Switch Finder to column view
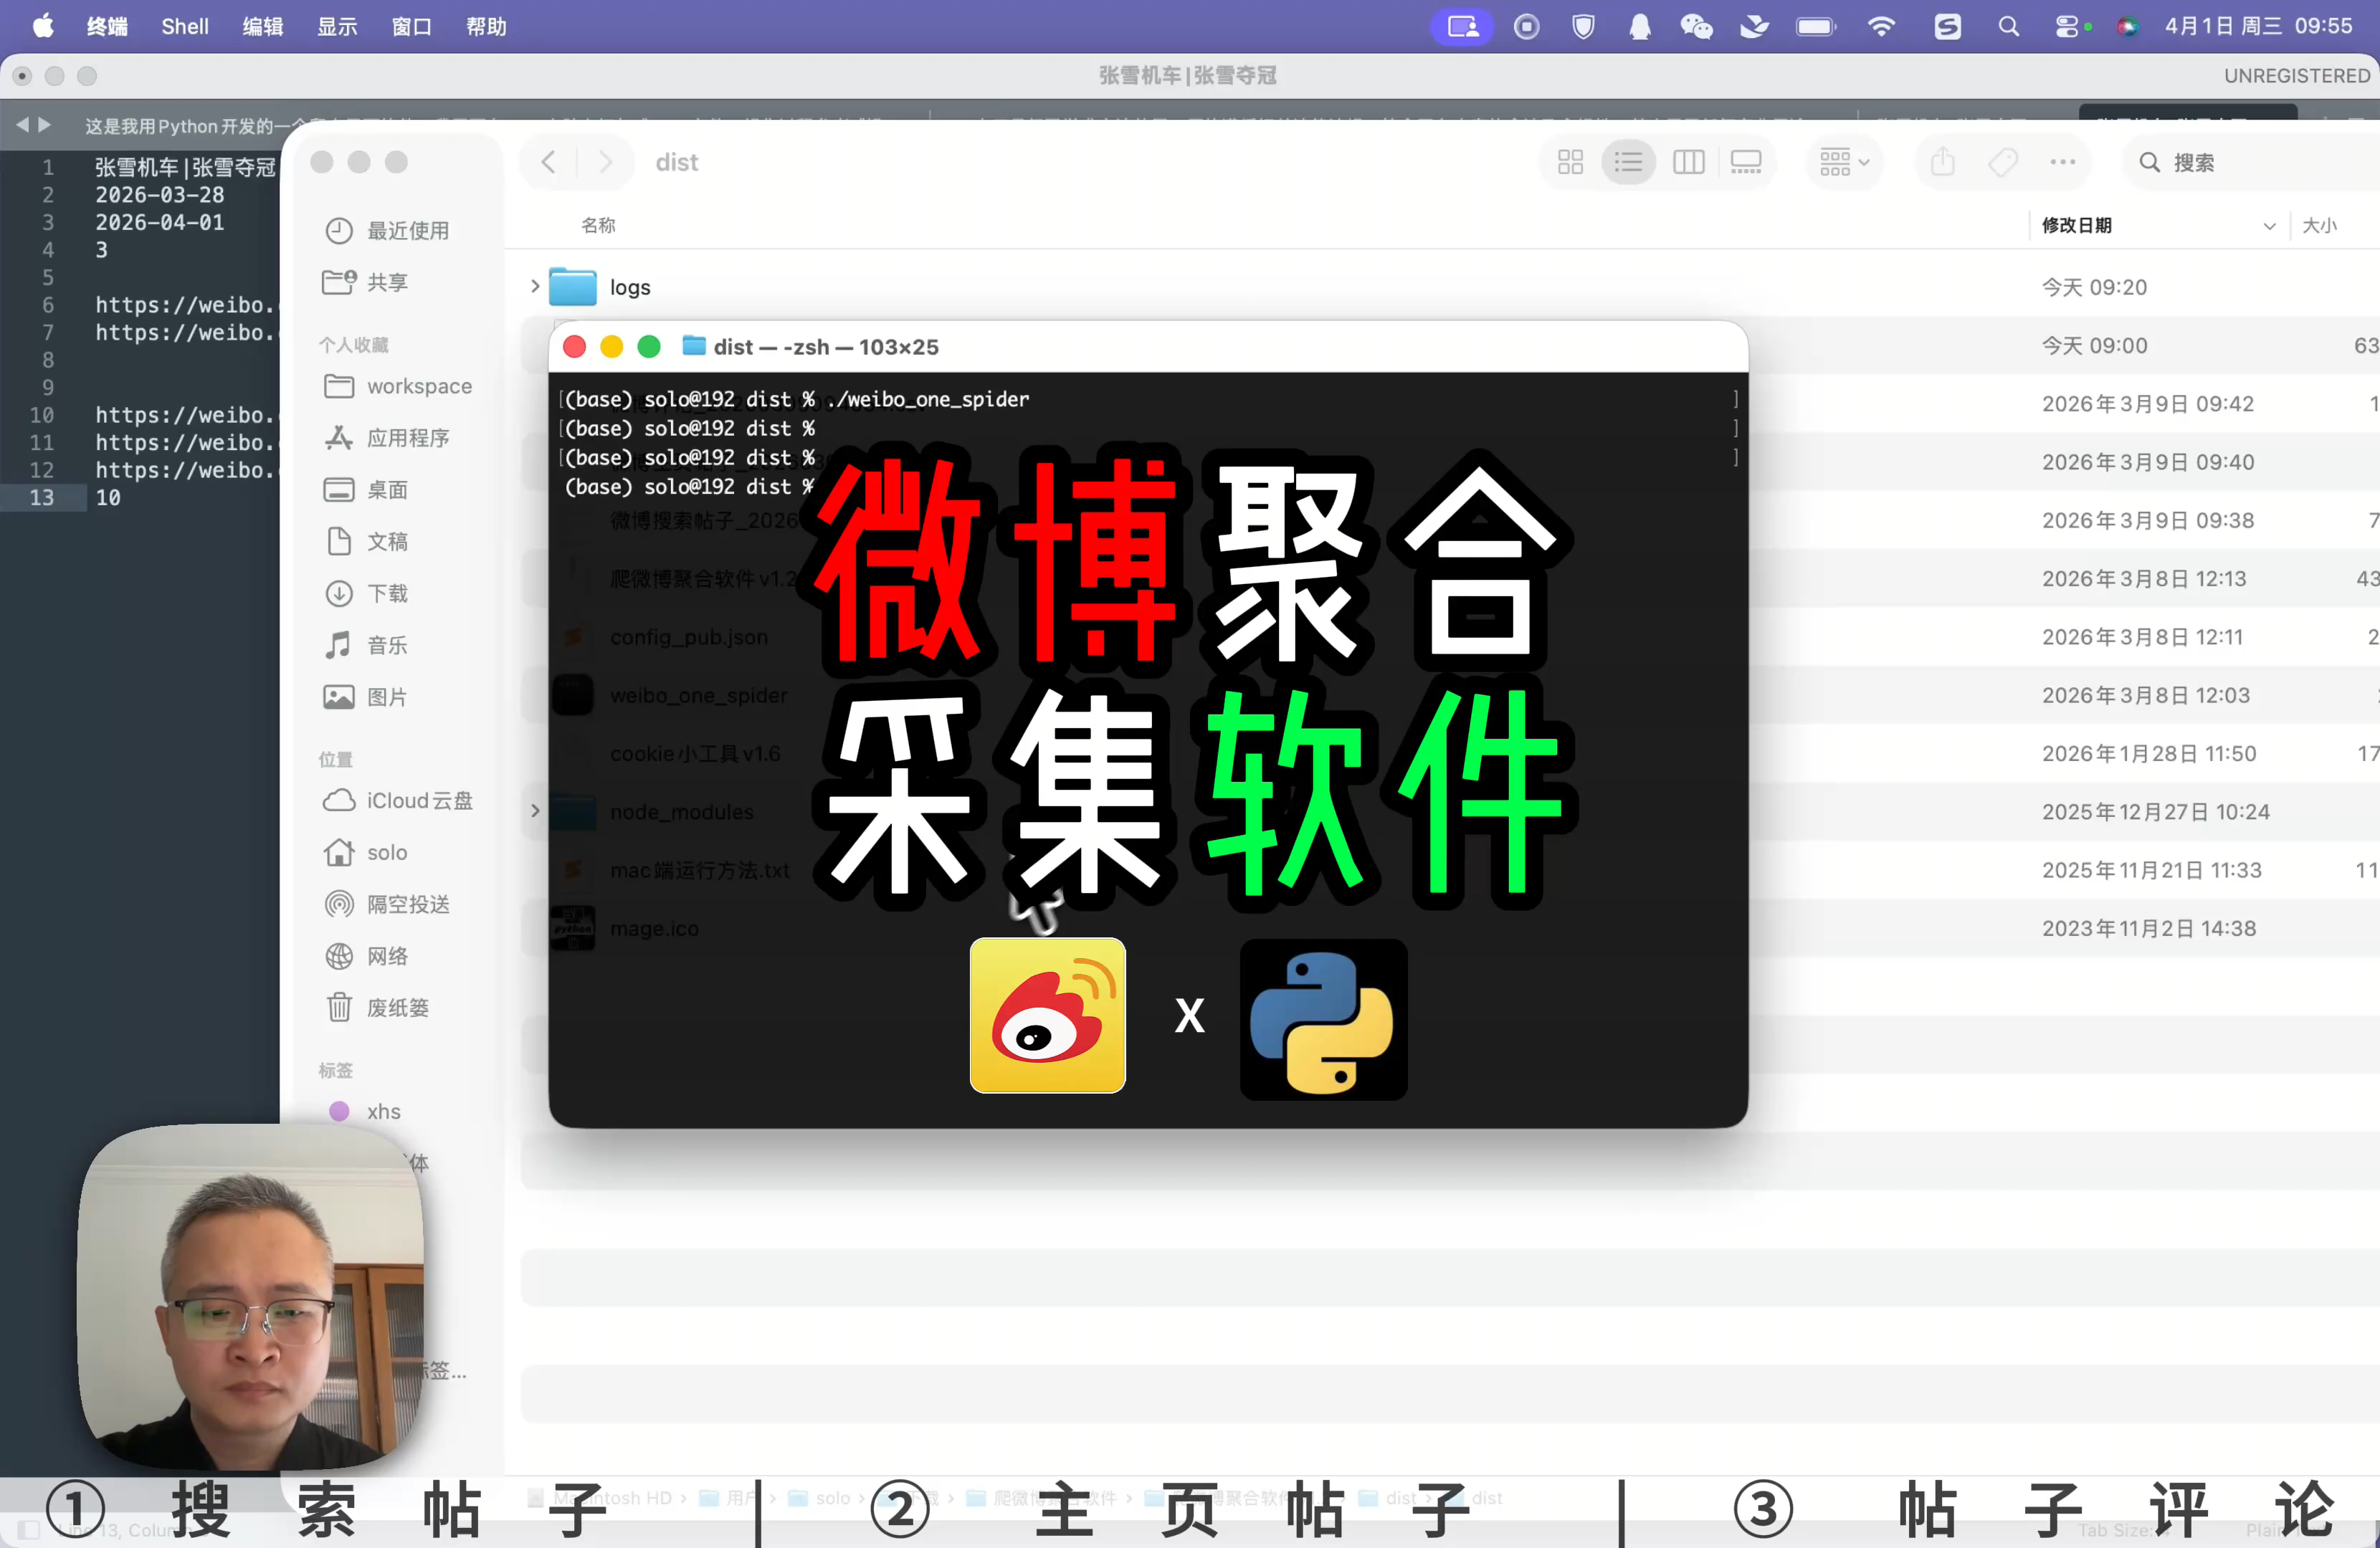Viewport: 2380px width, 1548px height. point(1688,162)
